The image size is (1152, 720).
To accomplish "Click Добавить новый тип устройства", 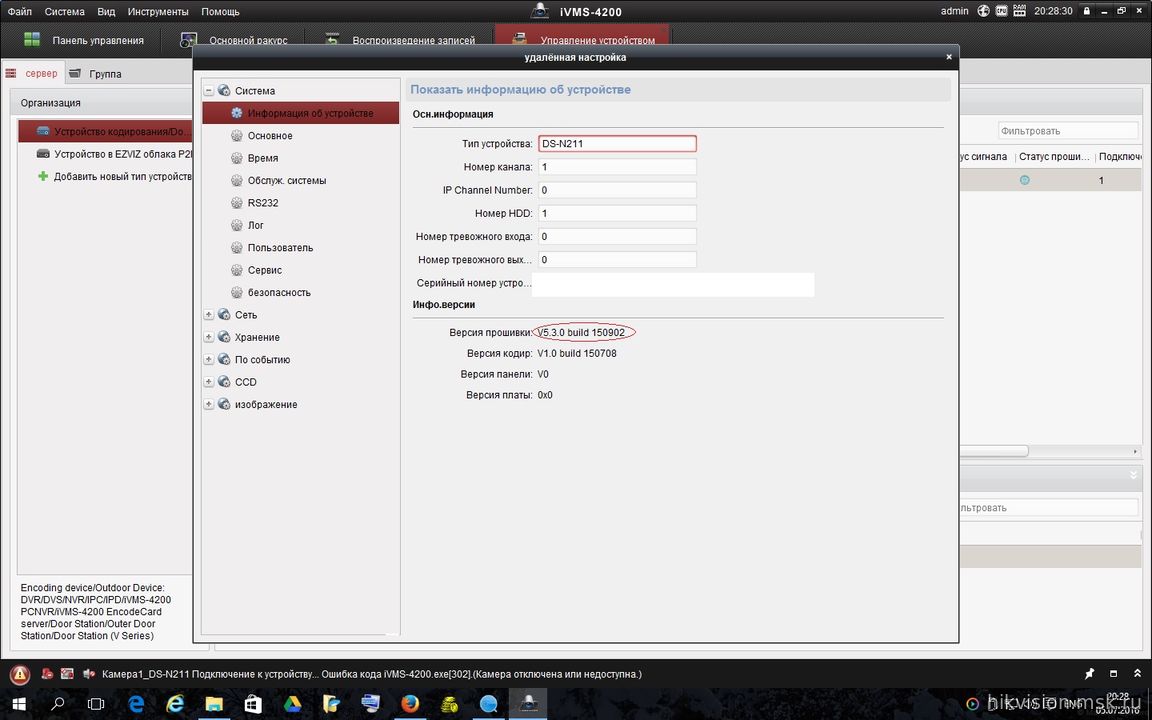I will [x=115, y=176].
